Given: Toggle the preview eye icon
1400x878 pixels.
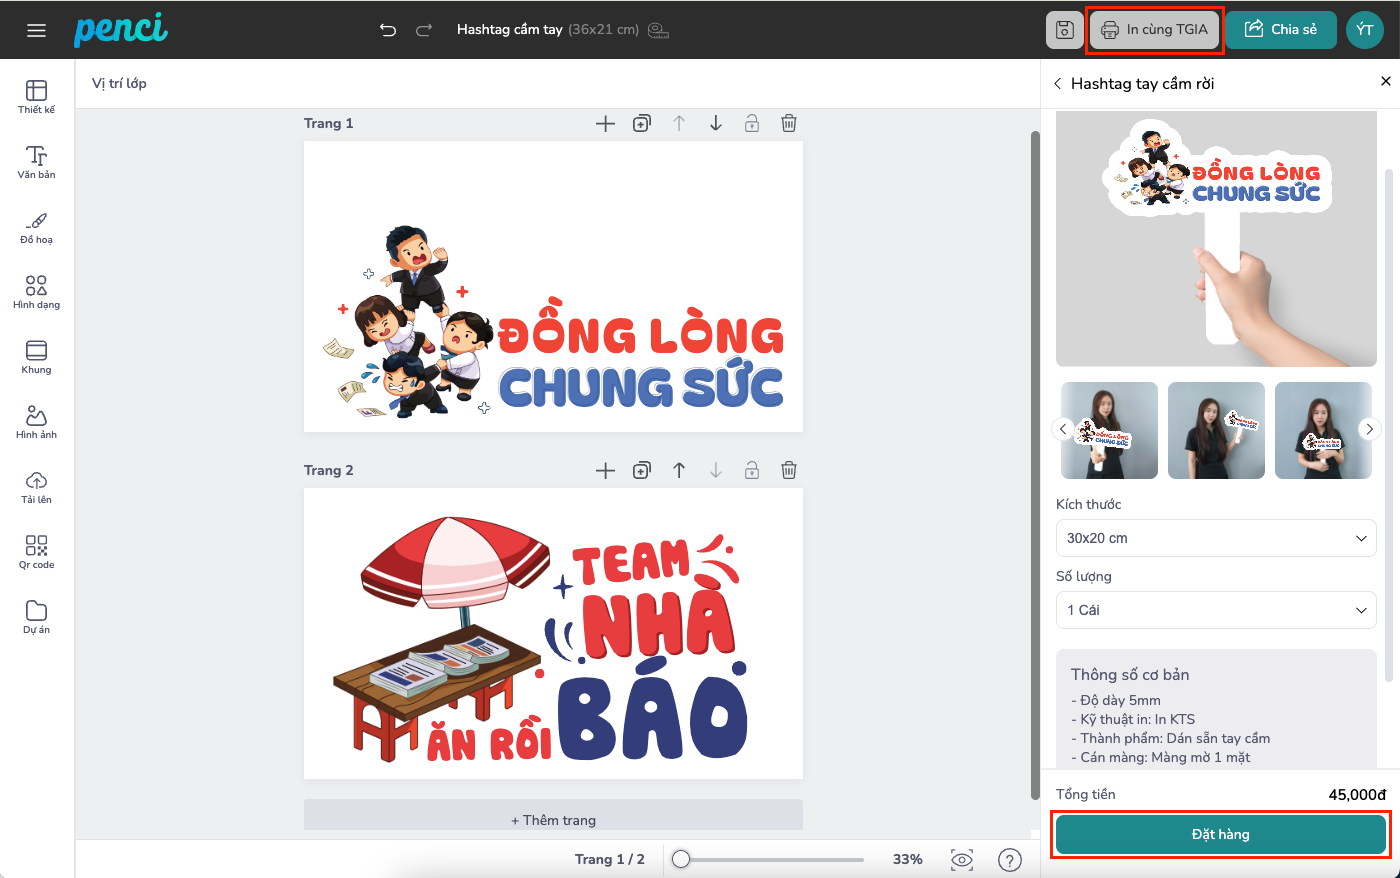Looking at the screenshot, I should coord(962,859).
